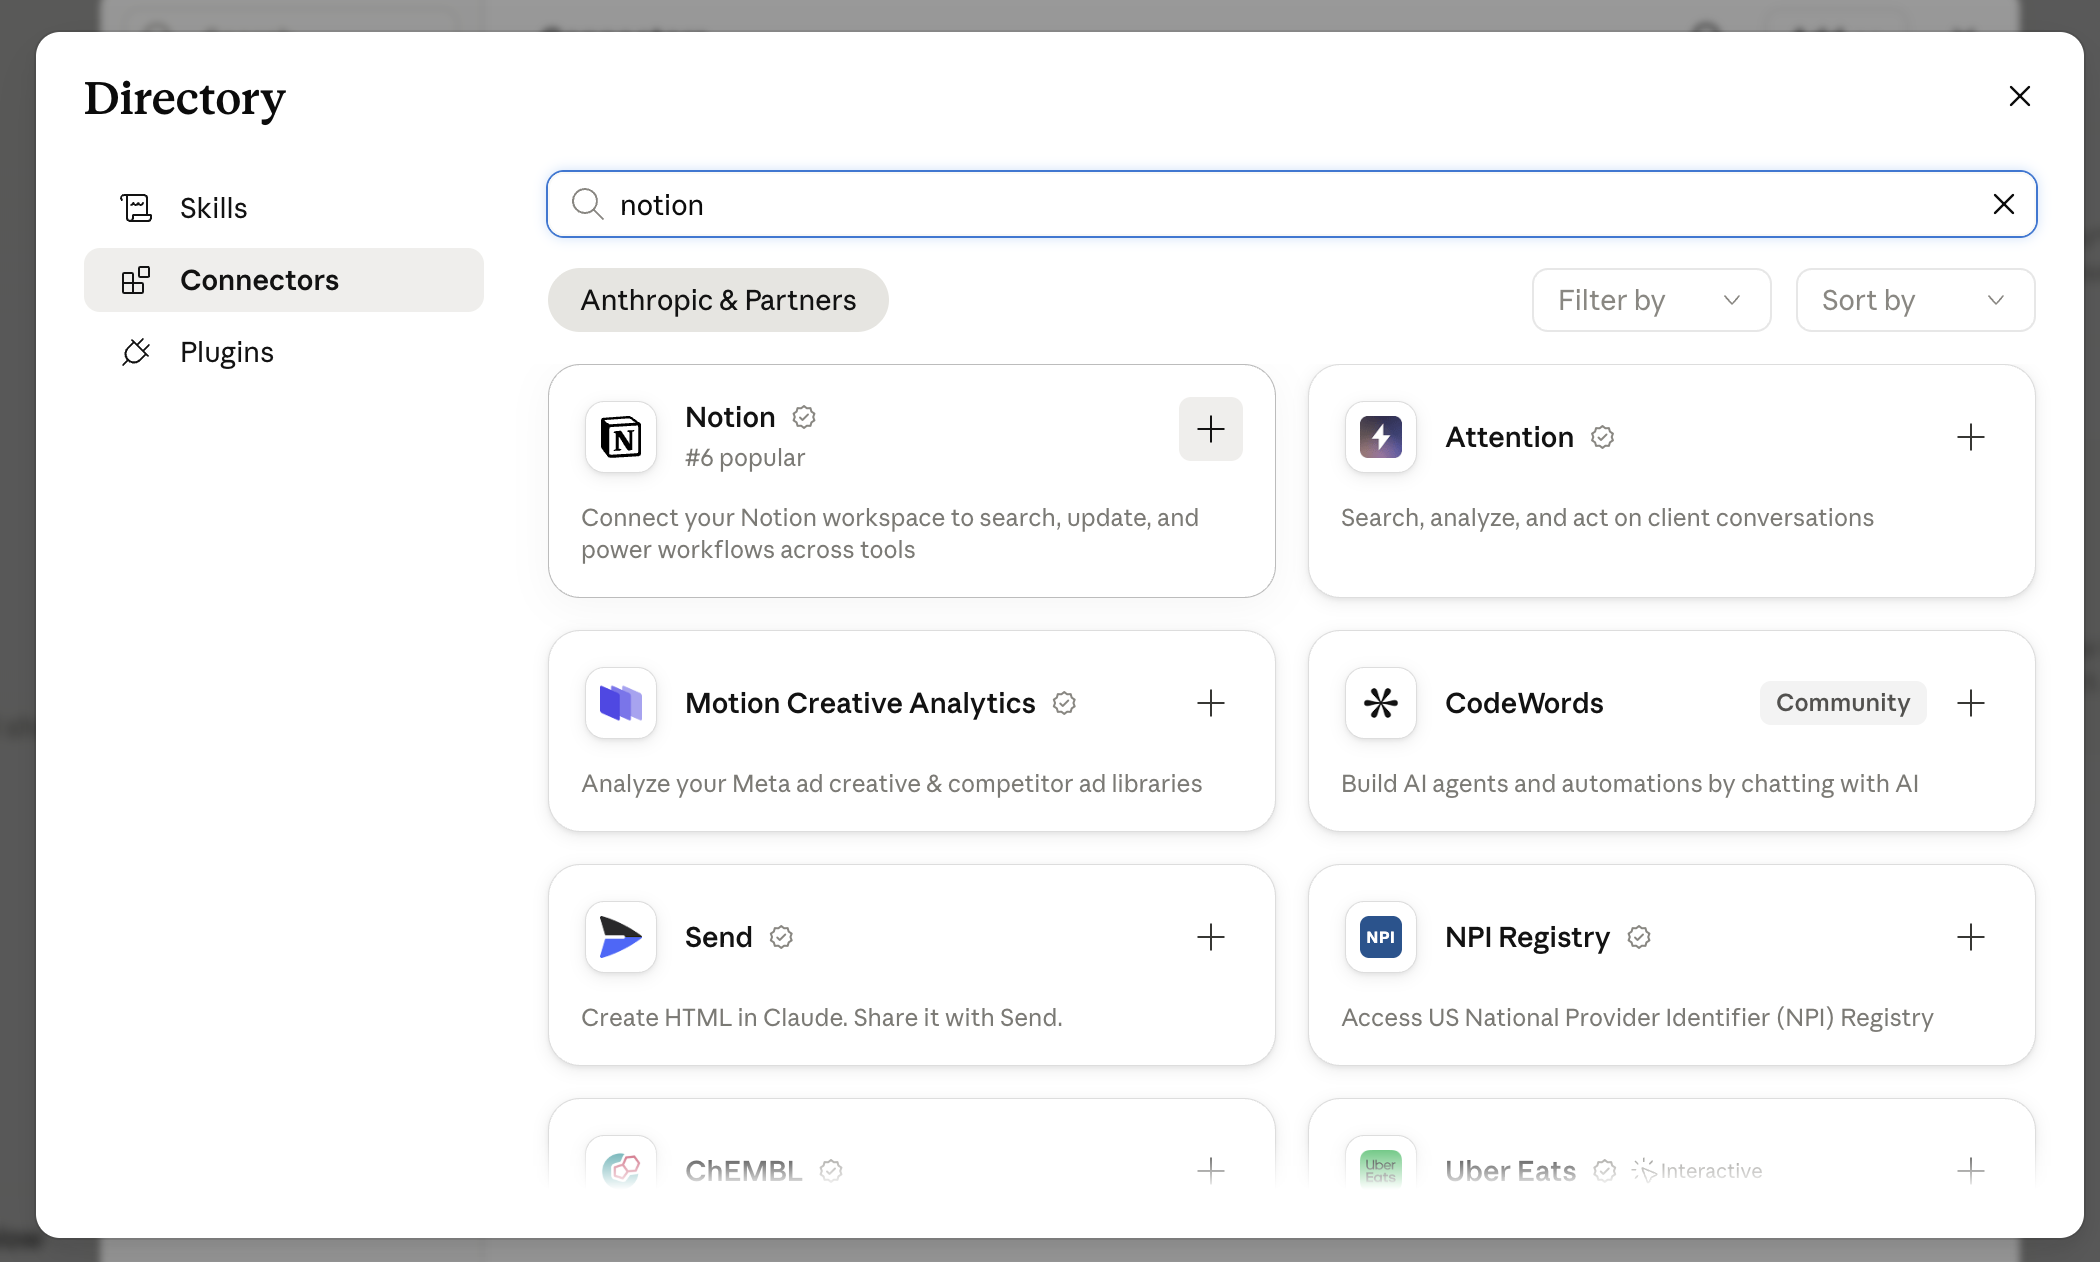The image size is (2100, 1262).
Task: Toggle the Anthropic & Partners filter chip
Action: pyautogui.click(x=718, y=300)
